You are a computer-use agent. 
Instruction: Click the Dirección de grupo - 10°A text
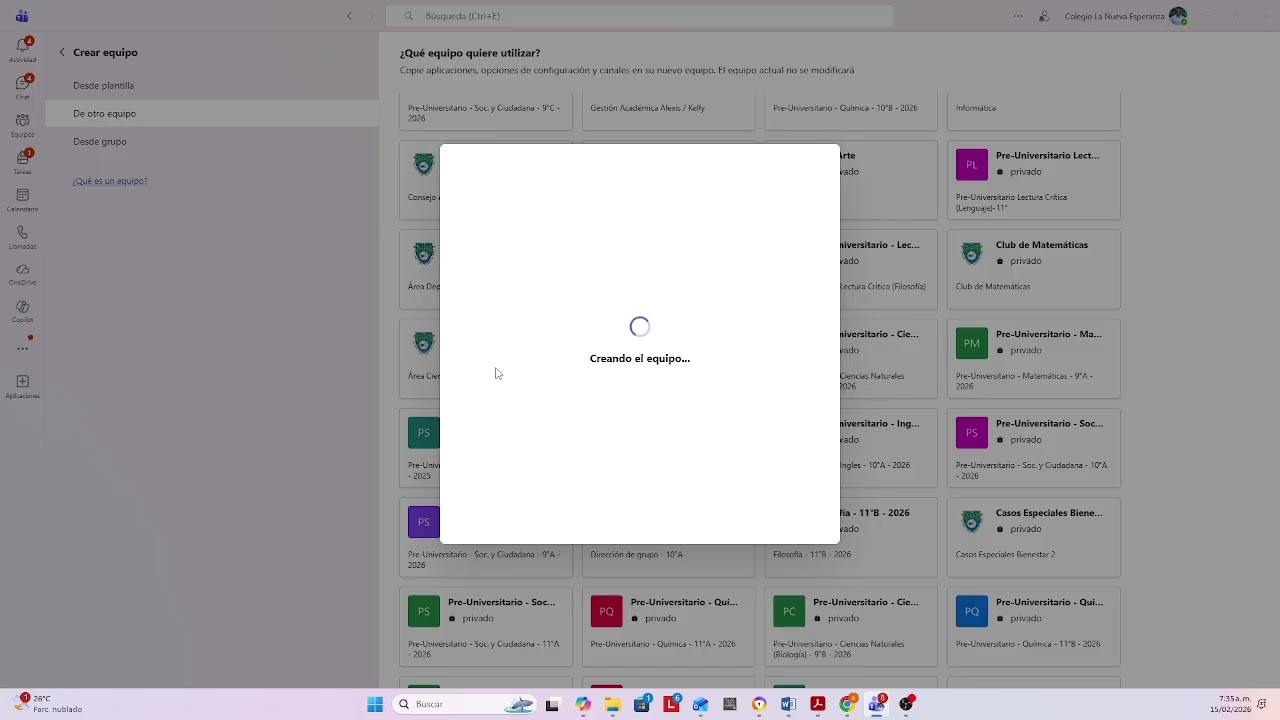(x=637, y=555)
